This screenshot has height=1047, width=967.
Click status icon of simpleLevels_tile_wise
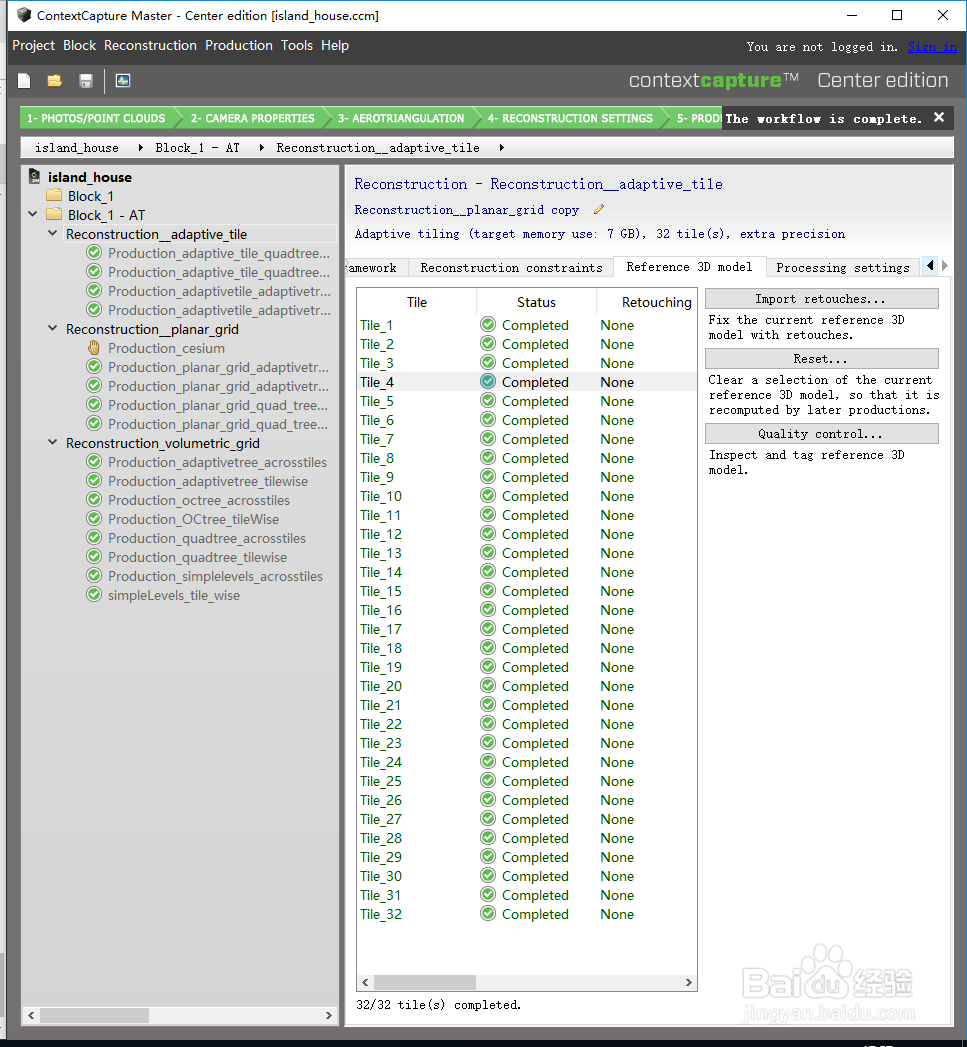[94, 594]
